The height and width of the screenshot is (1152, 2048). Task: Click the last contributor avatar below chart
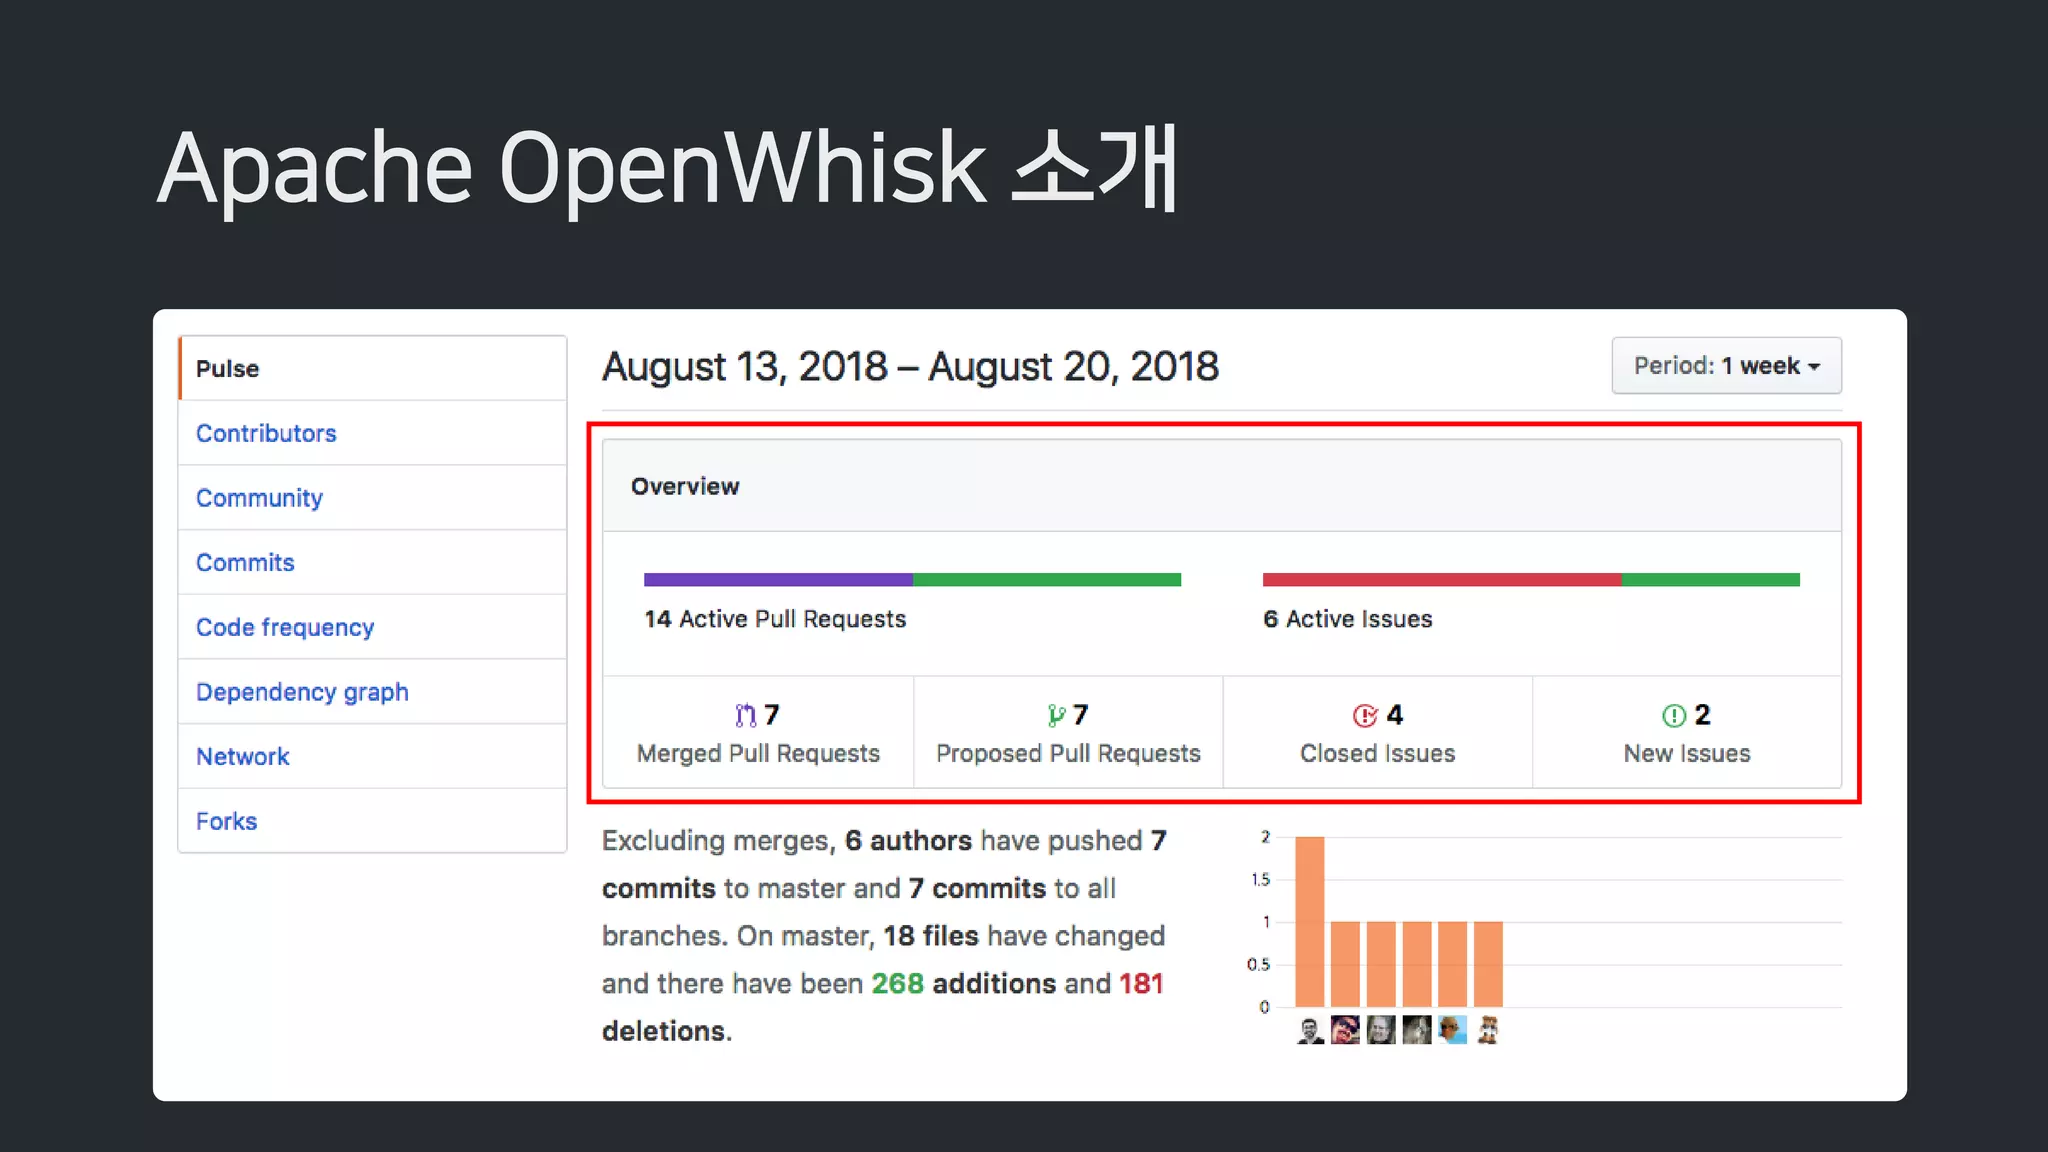[1488, 1030]
